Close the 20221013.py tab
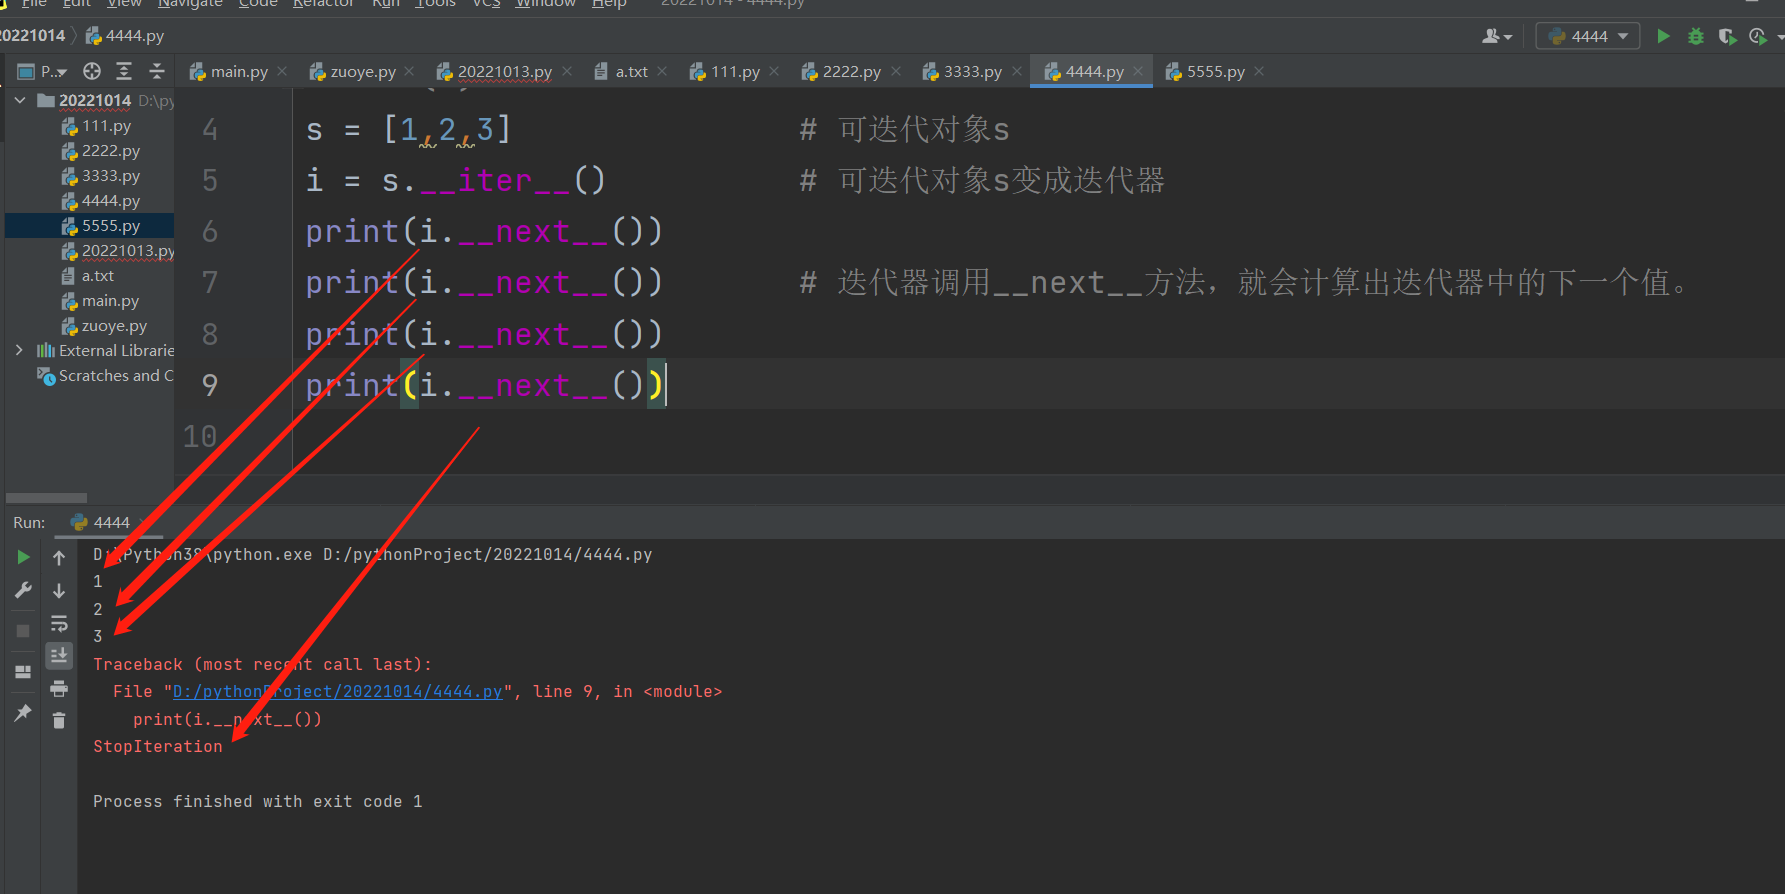The height and width of the screenshot is (894, 1785). pyautogui.click(x=567, y=71)
